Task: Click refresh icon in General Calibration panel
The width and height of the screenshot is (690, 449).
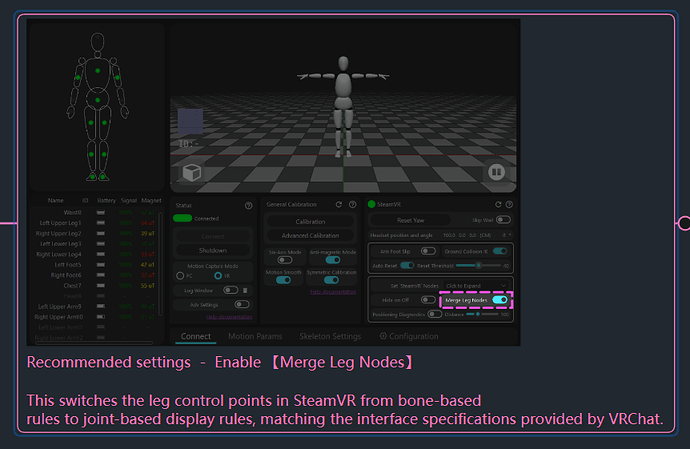Action: (339, 205)
